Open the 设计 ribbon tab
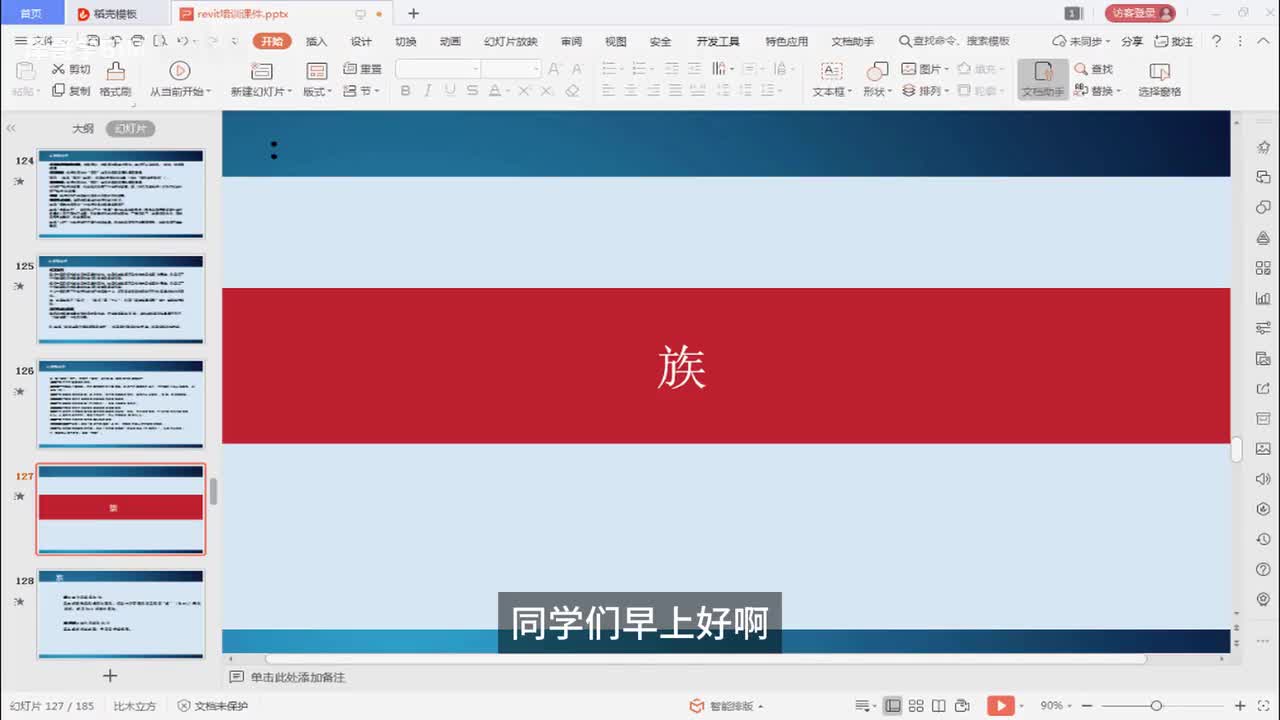 pos(361,41)
